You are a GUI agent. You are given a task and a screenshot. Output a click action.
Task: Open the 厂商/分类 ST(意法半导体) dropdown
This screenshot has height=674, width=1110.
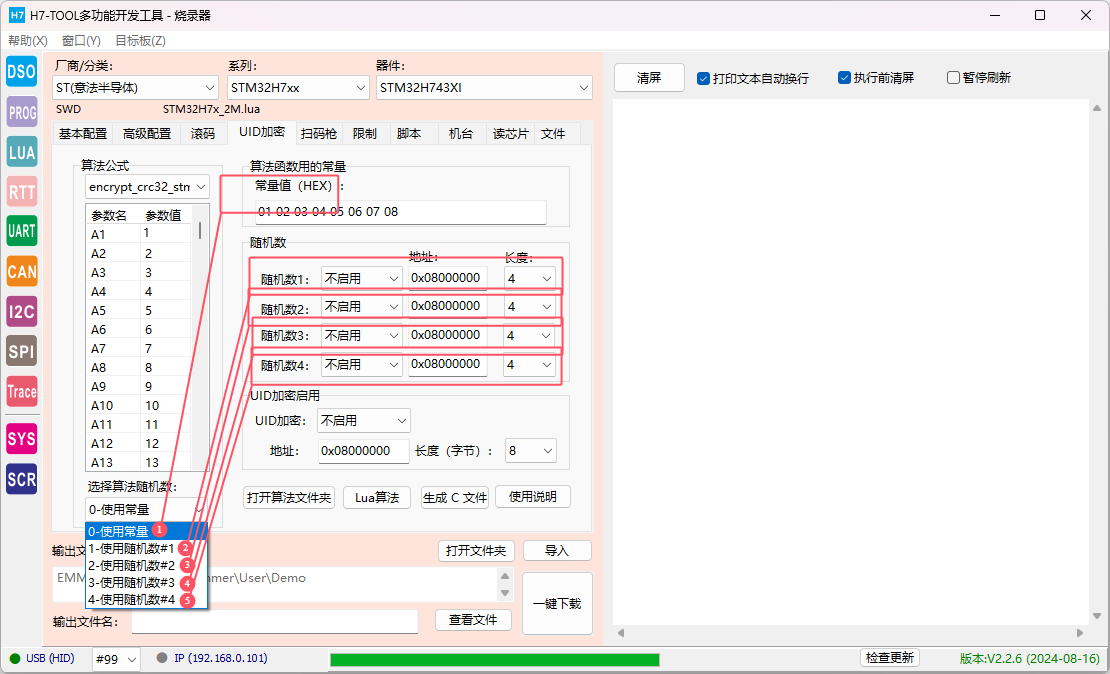pyautogui.click(x=135, y=88)
